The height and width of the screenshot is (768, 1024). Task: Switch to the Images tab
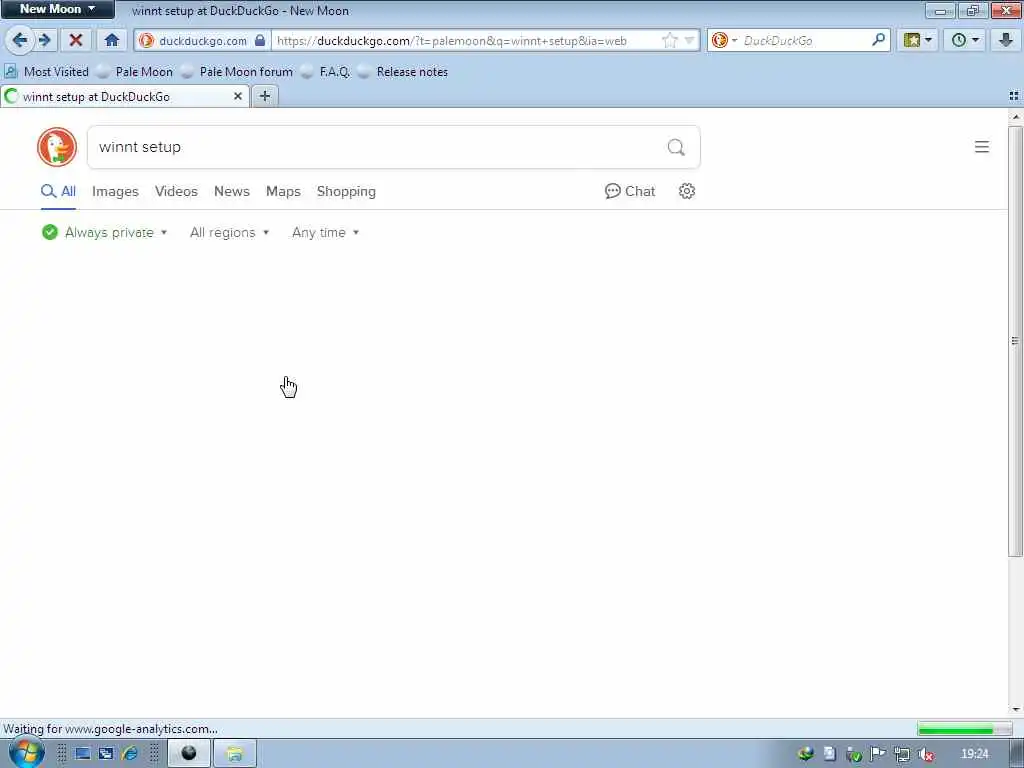pyautogui.click(x=115, y=191)
